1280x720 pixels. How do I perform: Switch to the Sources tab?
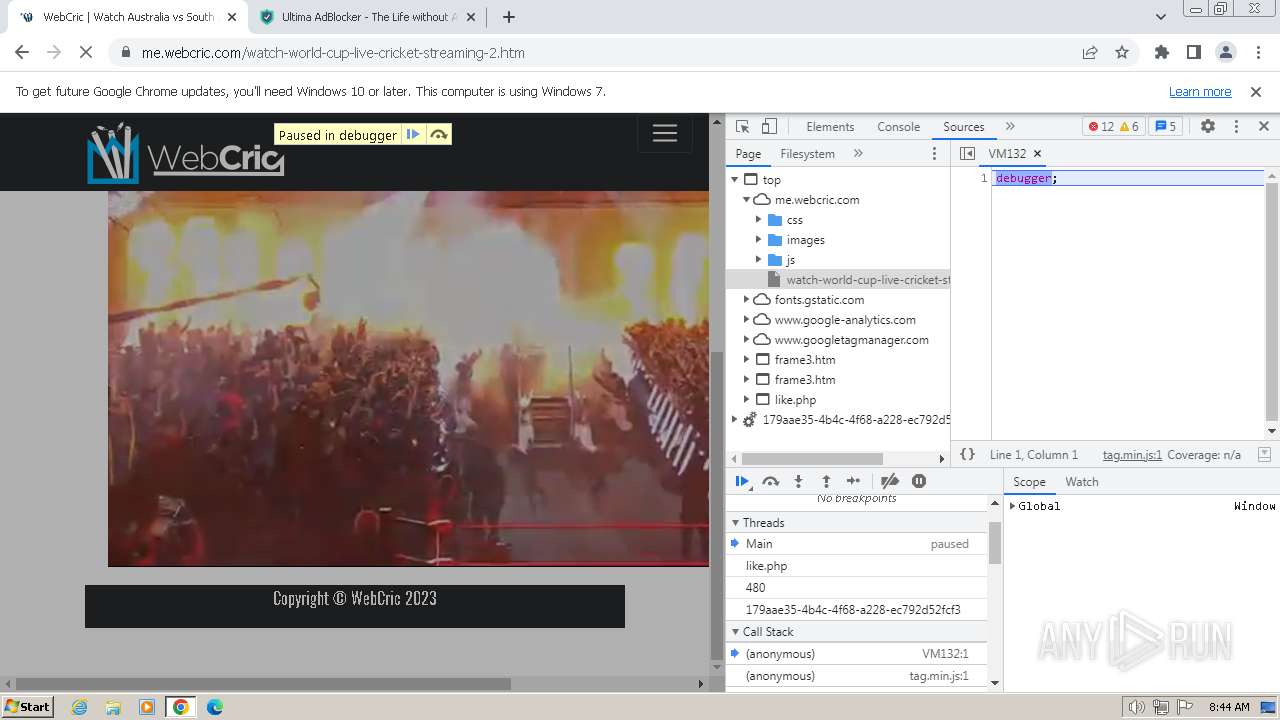point(964,127)
